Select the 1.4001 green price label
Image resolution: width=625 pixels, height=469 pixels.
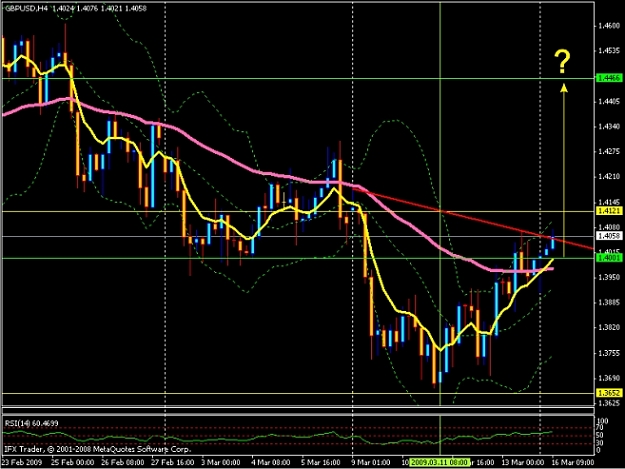[x=609, y=258]
